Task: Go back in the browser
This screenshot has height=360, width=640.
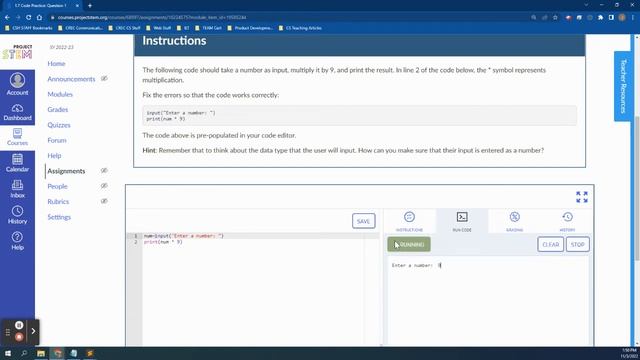Action: click(x=7, y=18)
